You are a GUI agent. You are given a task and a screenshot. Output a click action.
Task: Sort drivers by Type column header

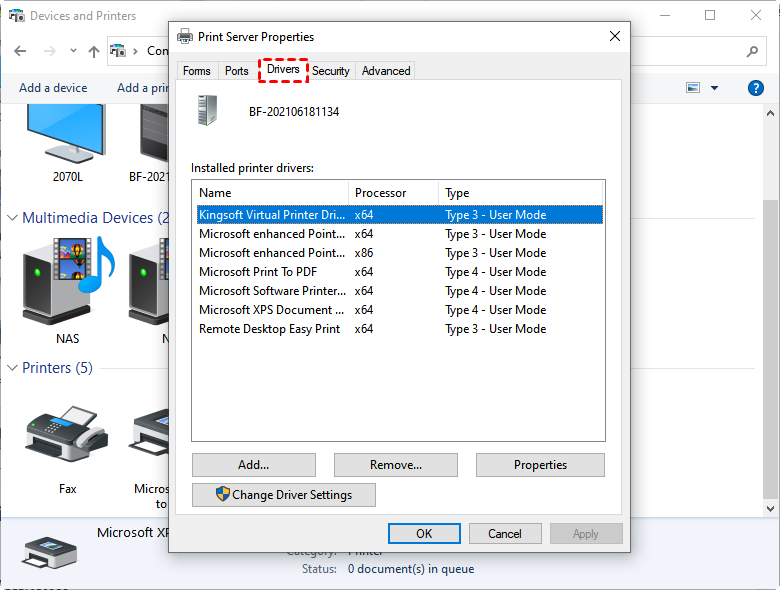point(520,193)
